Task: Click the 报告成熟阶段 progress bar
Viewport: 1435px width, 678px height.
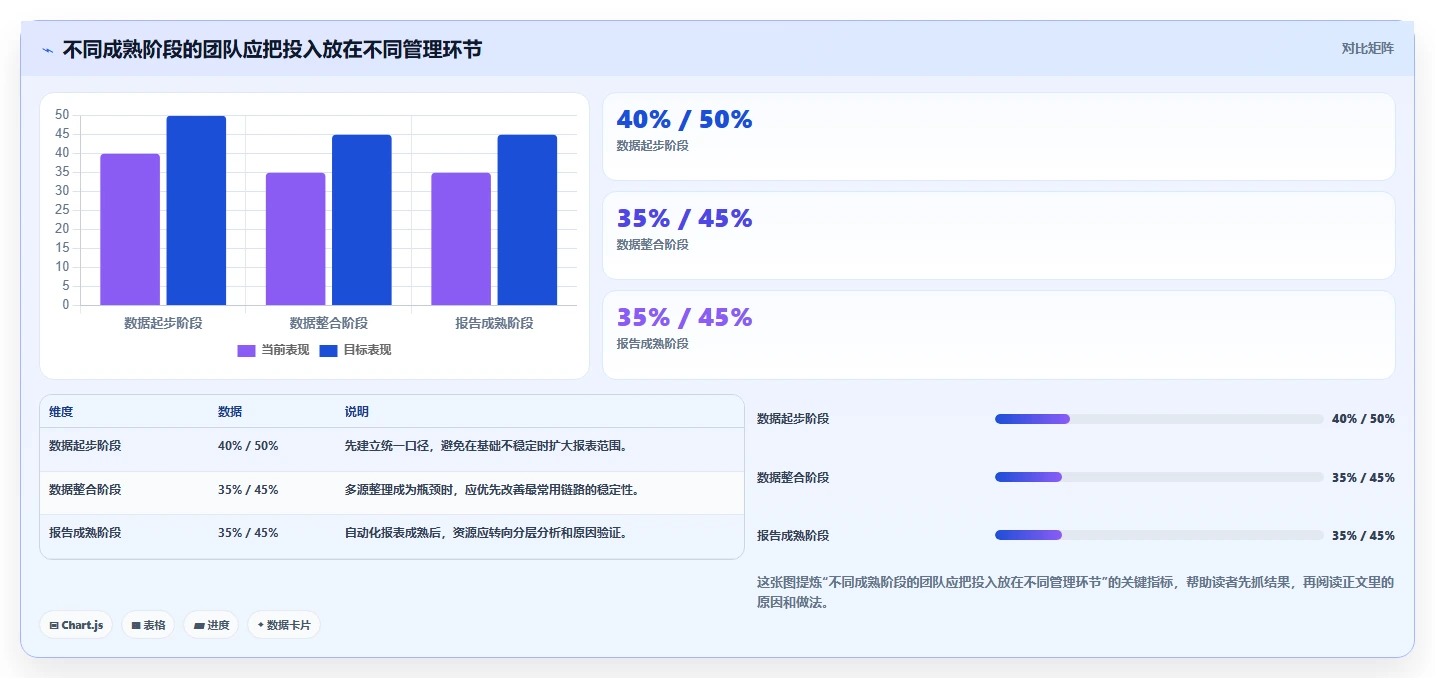Action: [1159, 535]
